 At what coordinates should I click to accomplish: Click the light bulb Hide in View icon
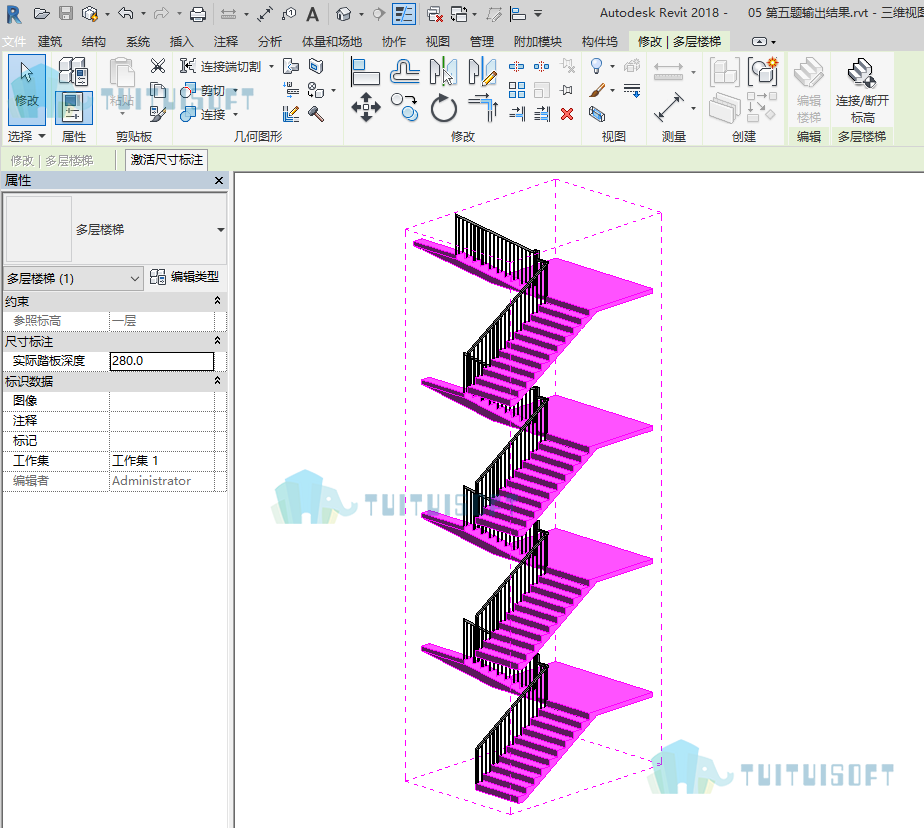(596, 66)
